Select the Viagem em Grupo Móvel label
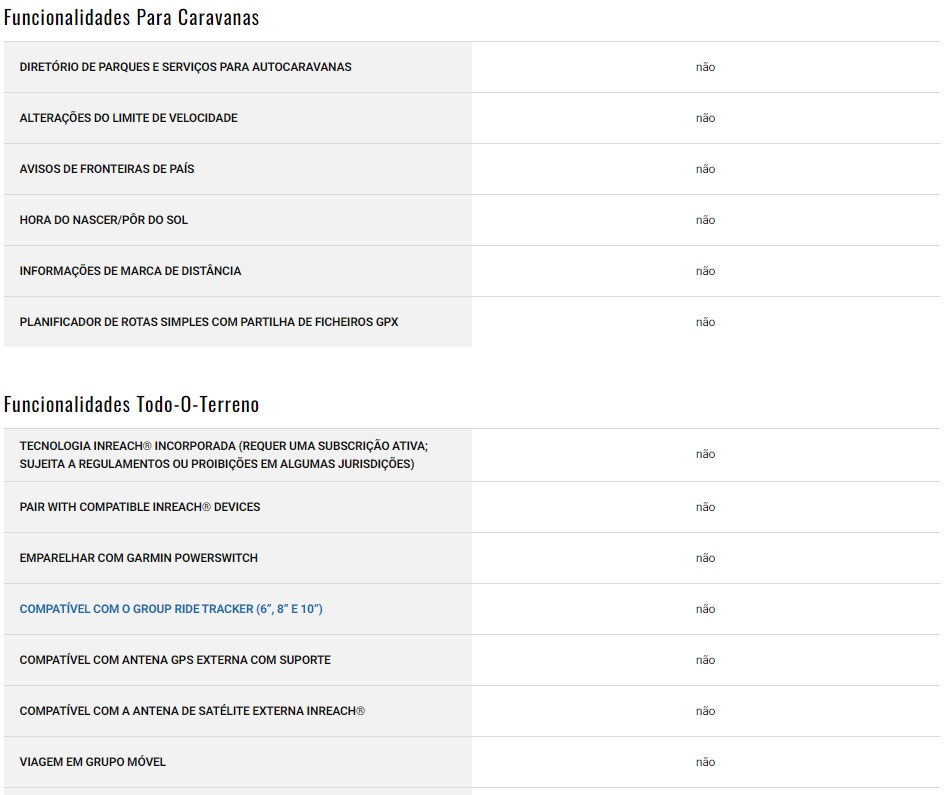The height and width of the screenshot is (795, 946). [92, 762]
